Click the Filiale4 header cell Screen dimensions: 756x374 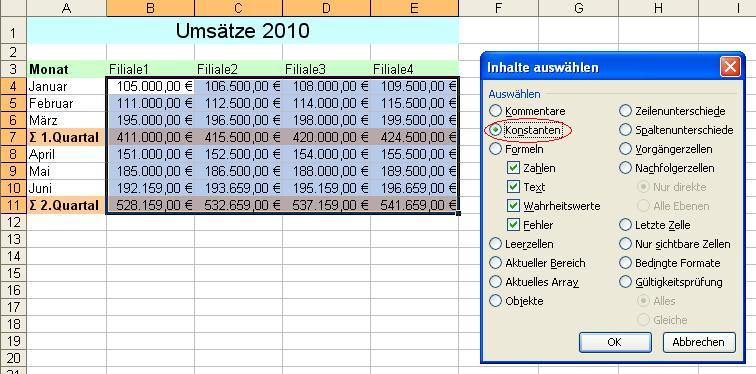click(x=415, y=69)
